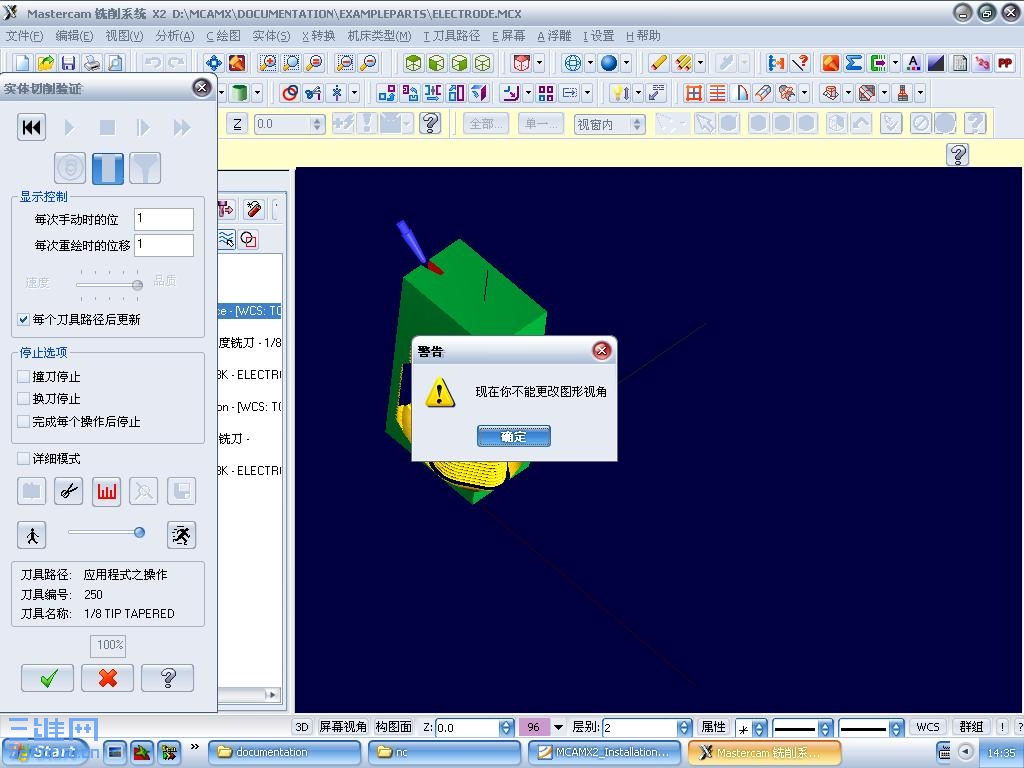The height and width of the screenshot is (768, 1024).
Task: Click the Save floppy disk icon
Action: coord(68,63)
